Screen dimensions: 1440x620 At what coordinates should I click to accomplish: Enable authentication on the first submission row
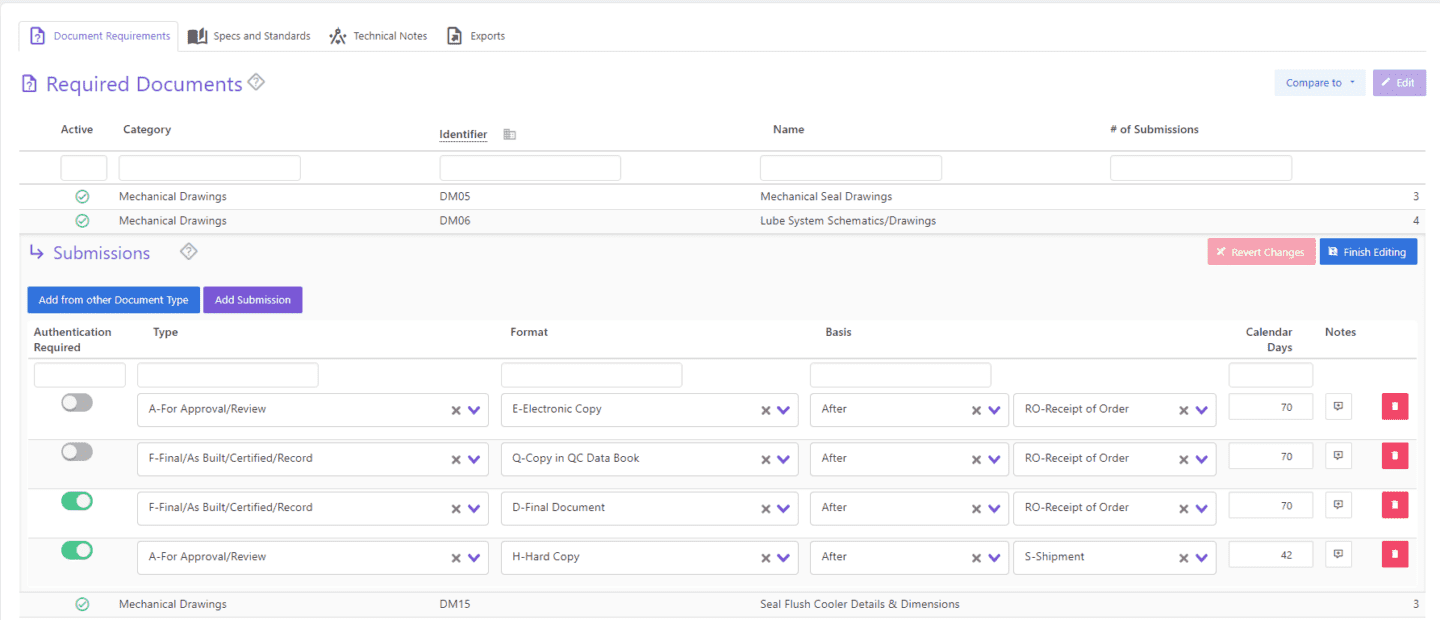(x=77, y=402)
